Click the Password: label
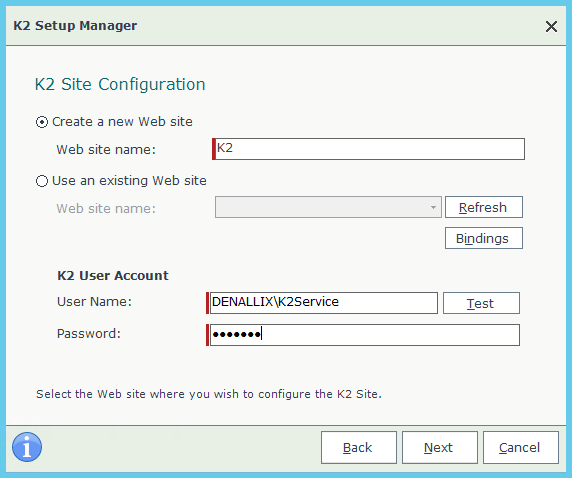The width and height of the screenshot is (572, 478). pyautogui.click(x=89, y=334)
